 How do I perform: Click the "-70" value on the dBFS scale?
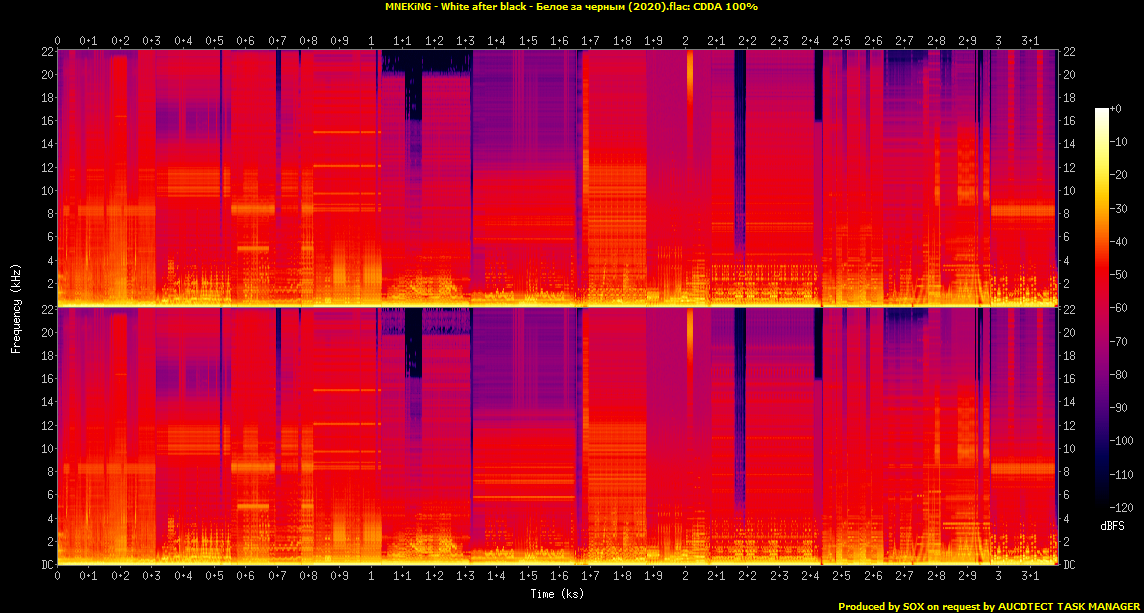1117,341
